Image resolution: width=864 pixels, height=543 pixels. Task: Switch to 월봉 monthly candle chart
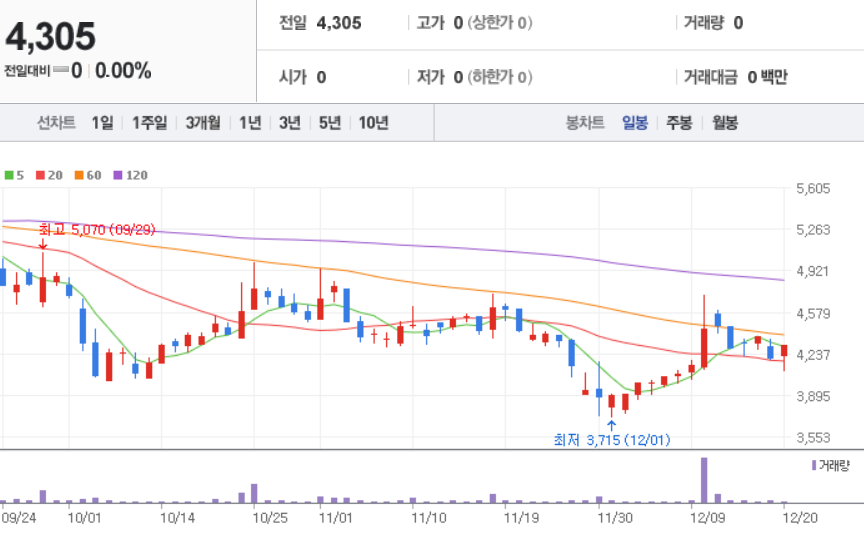[x=725, y=122]
